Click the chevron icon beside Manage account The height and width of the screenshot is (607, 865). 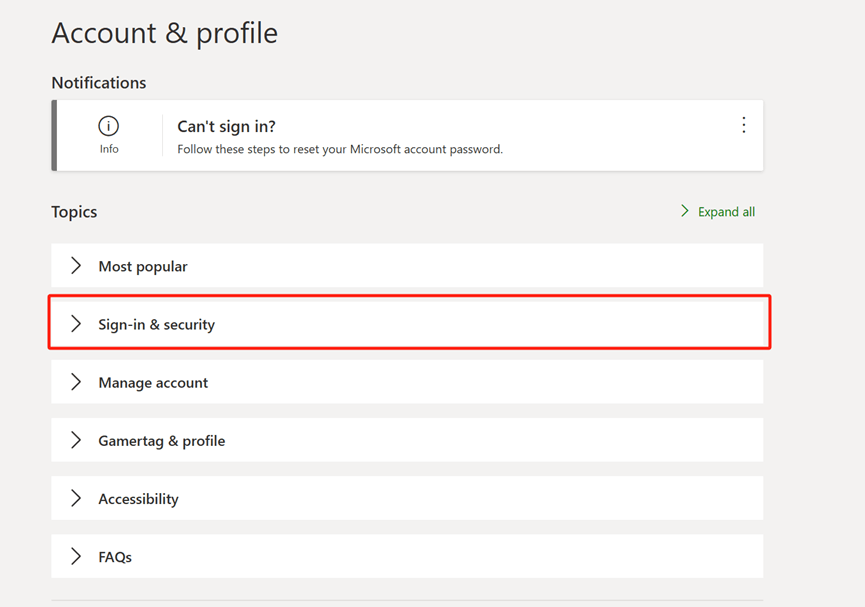click(76, 382)
